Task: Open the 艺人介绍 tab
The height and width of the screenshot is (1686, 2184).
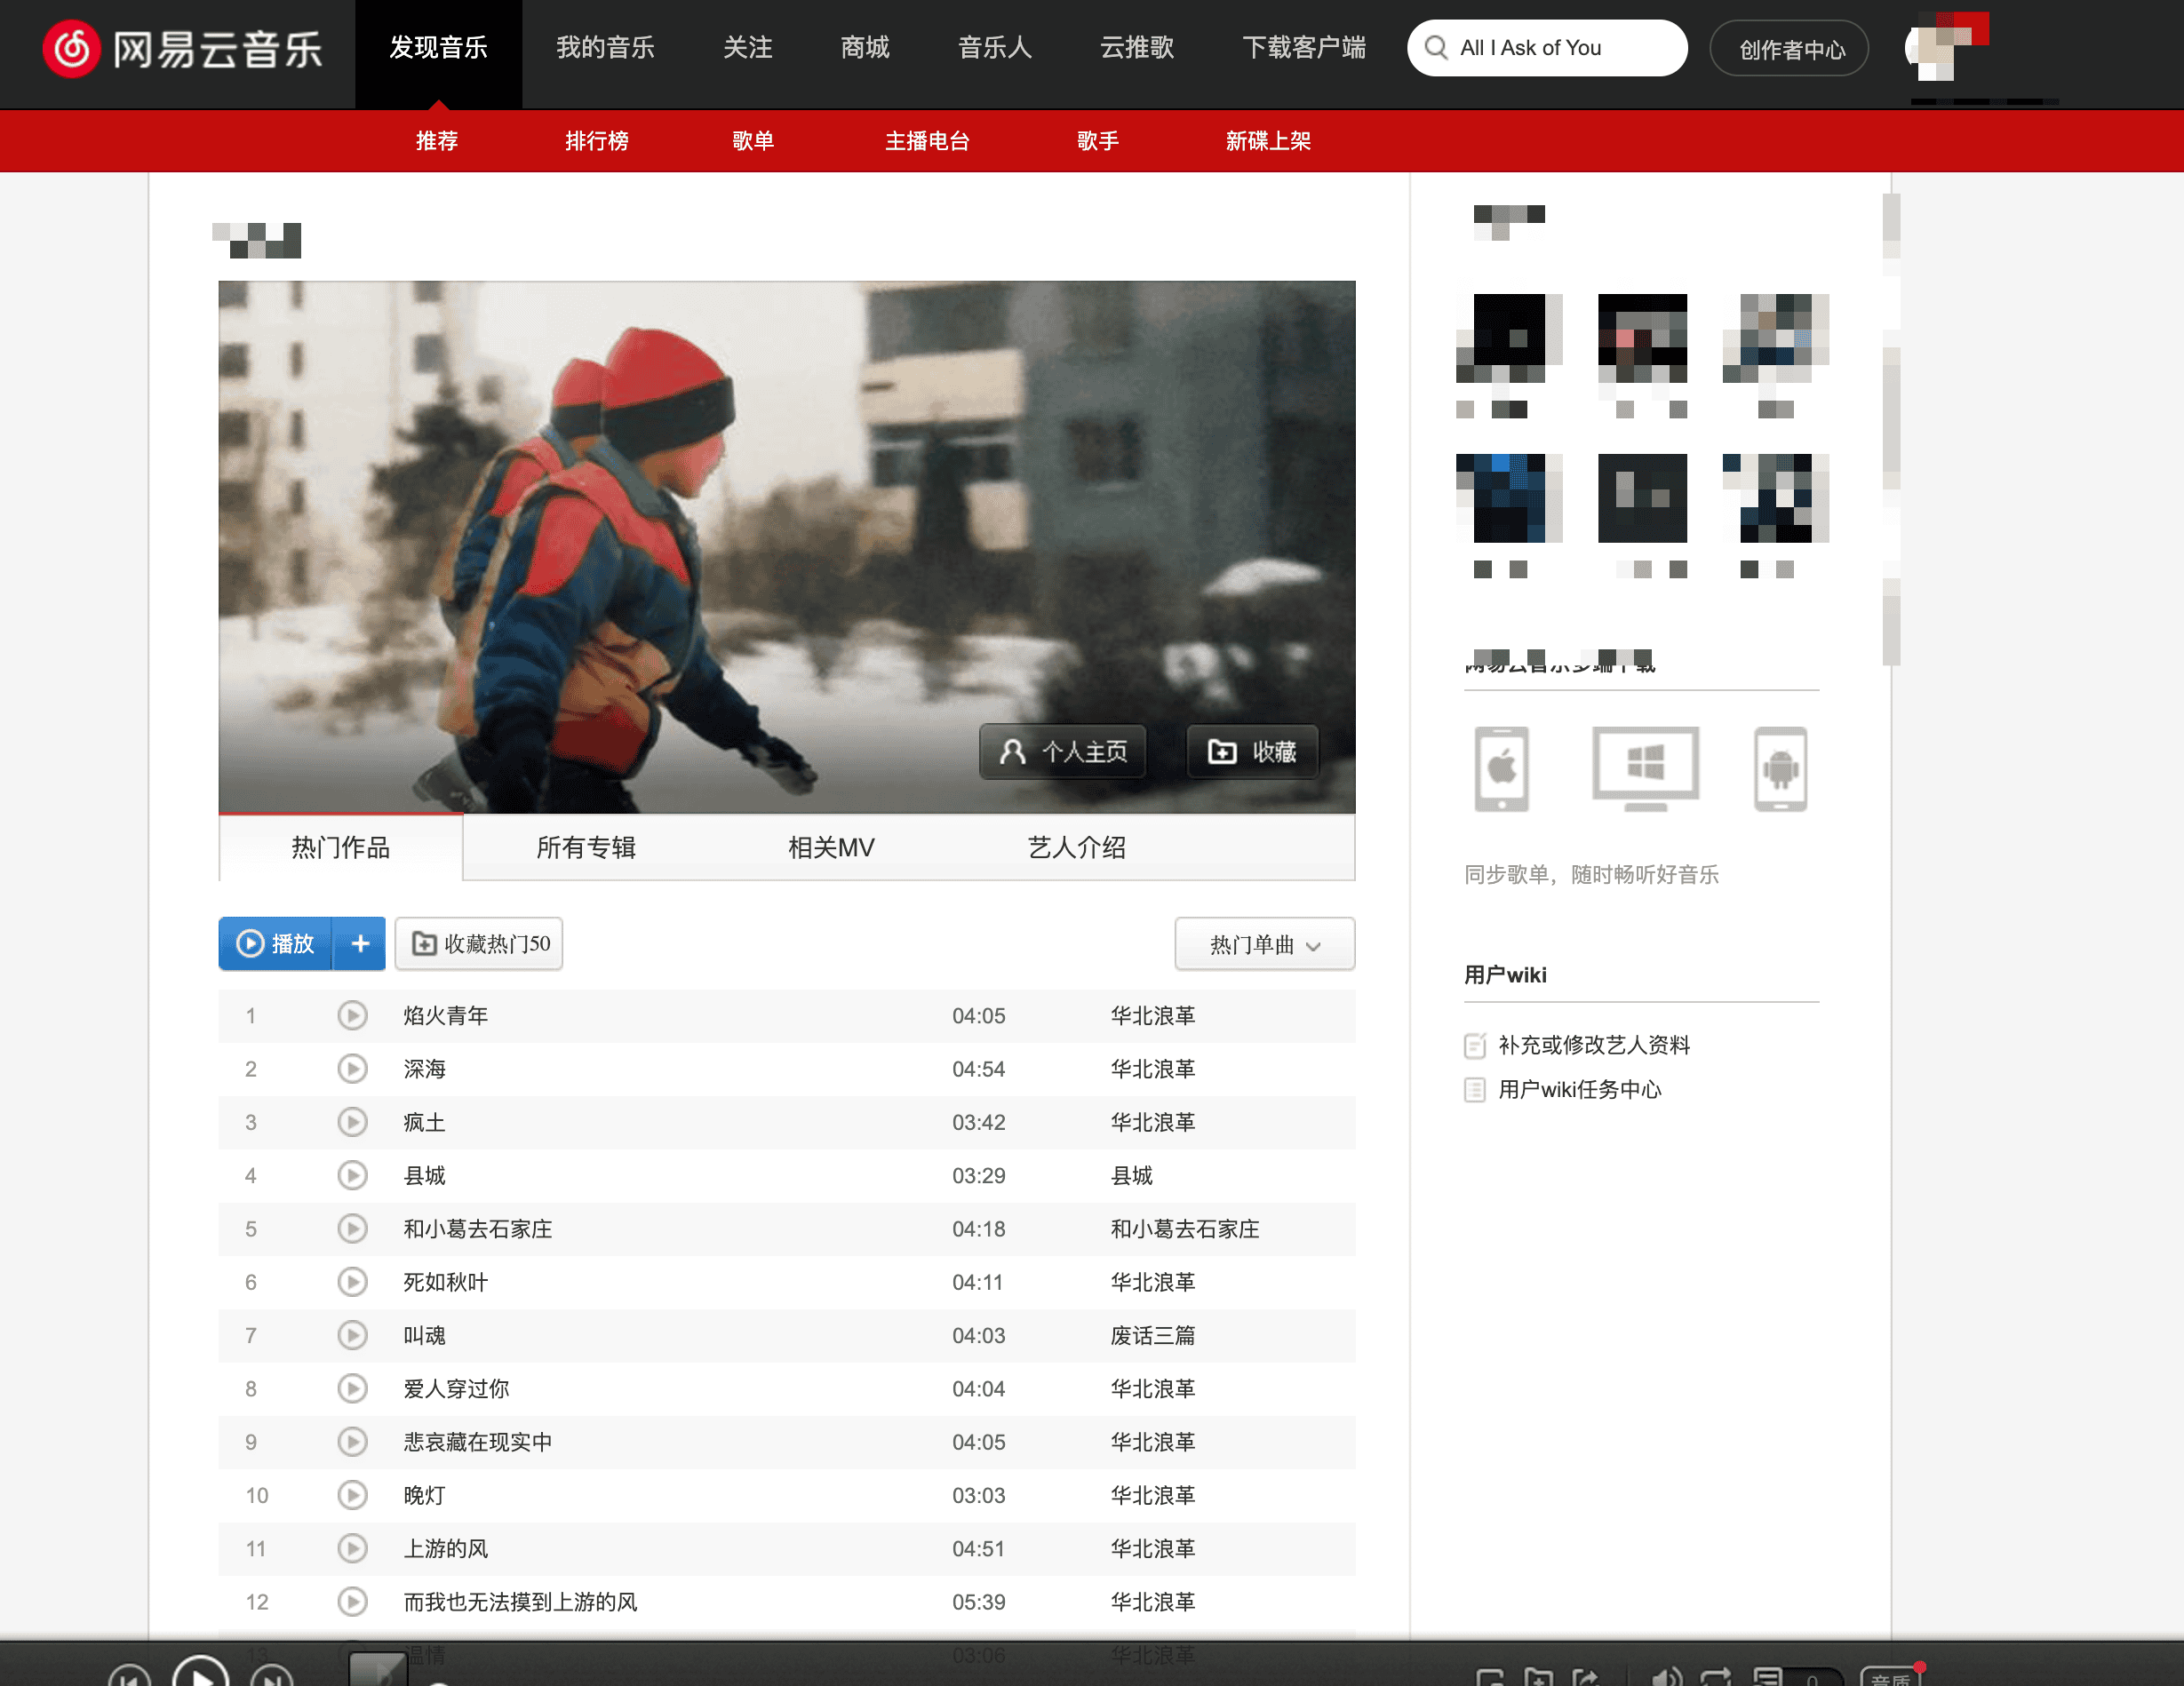Action: 1076,848
